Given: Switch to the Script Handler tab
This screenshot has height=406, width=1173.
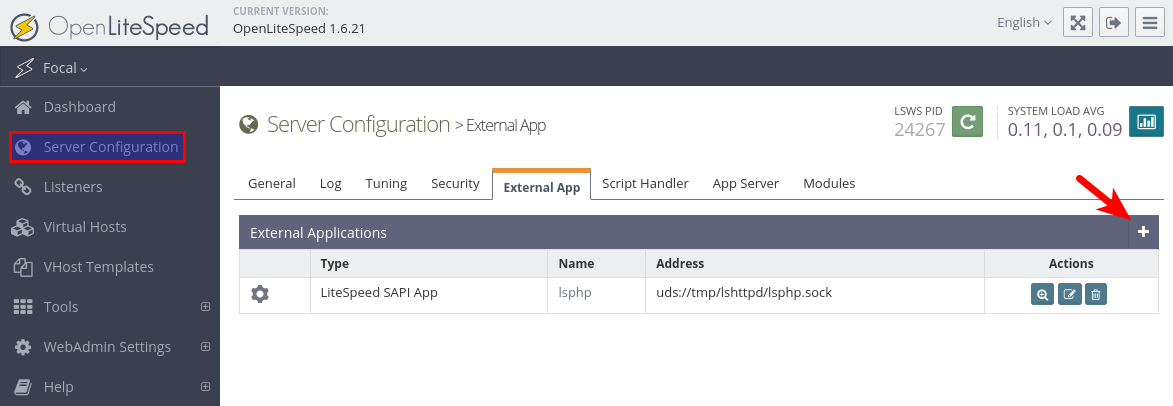Looking at the screenshot, I should pos(645,183).
